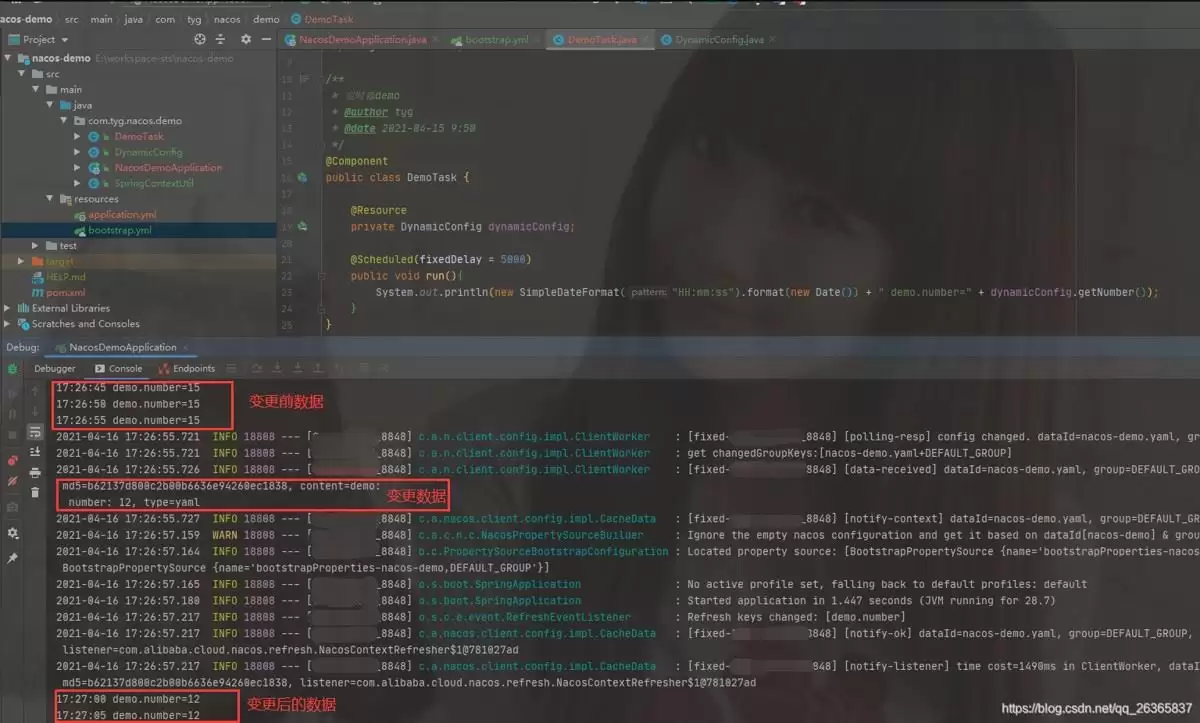
Task: Toggle soft-wrap in console toolbar
Action: [x=35, y=432]
